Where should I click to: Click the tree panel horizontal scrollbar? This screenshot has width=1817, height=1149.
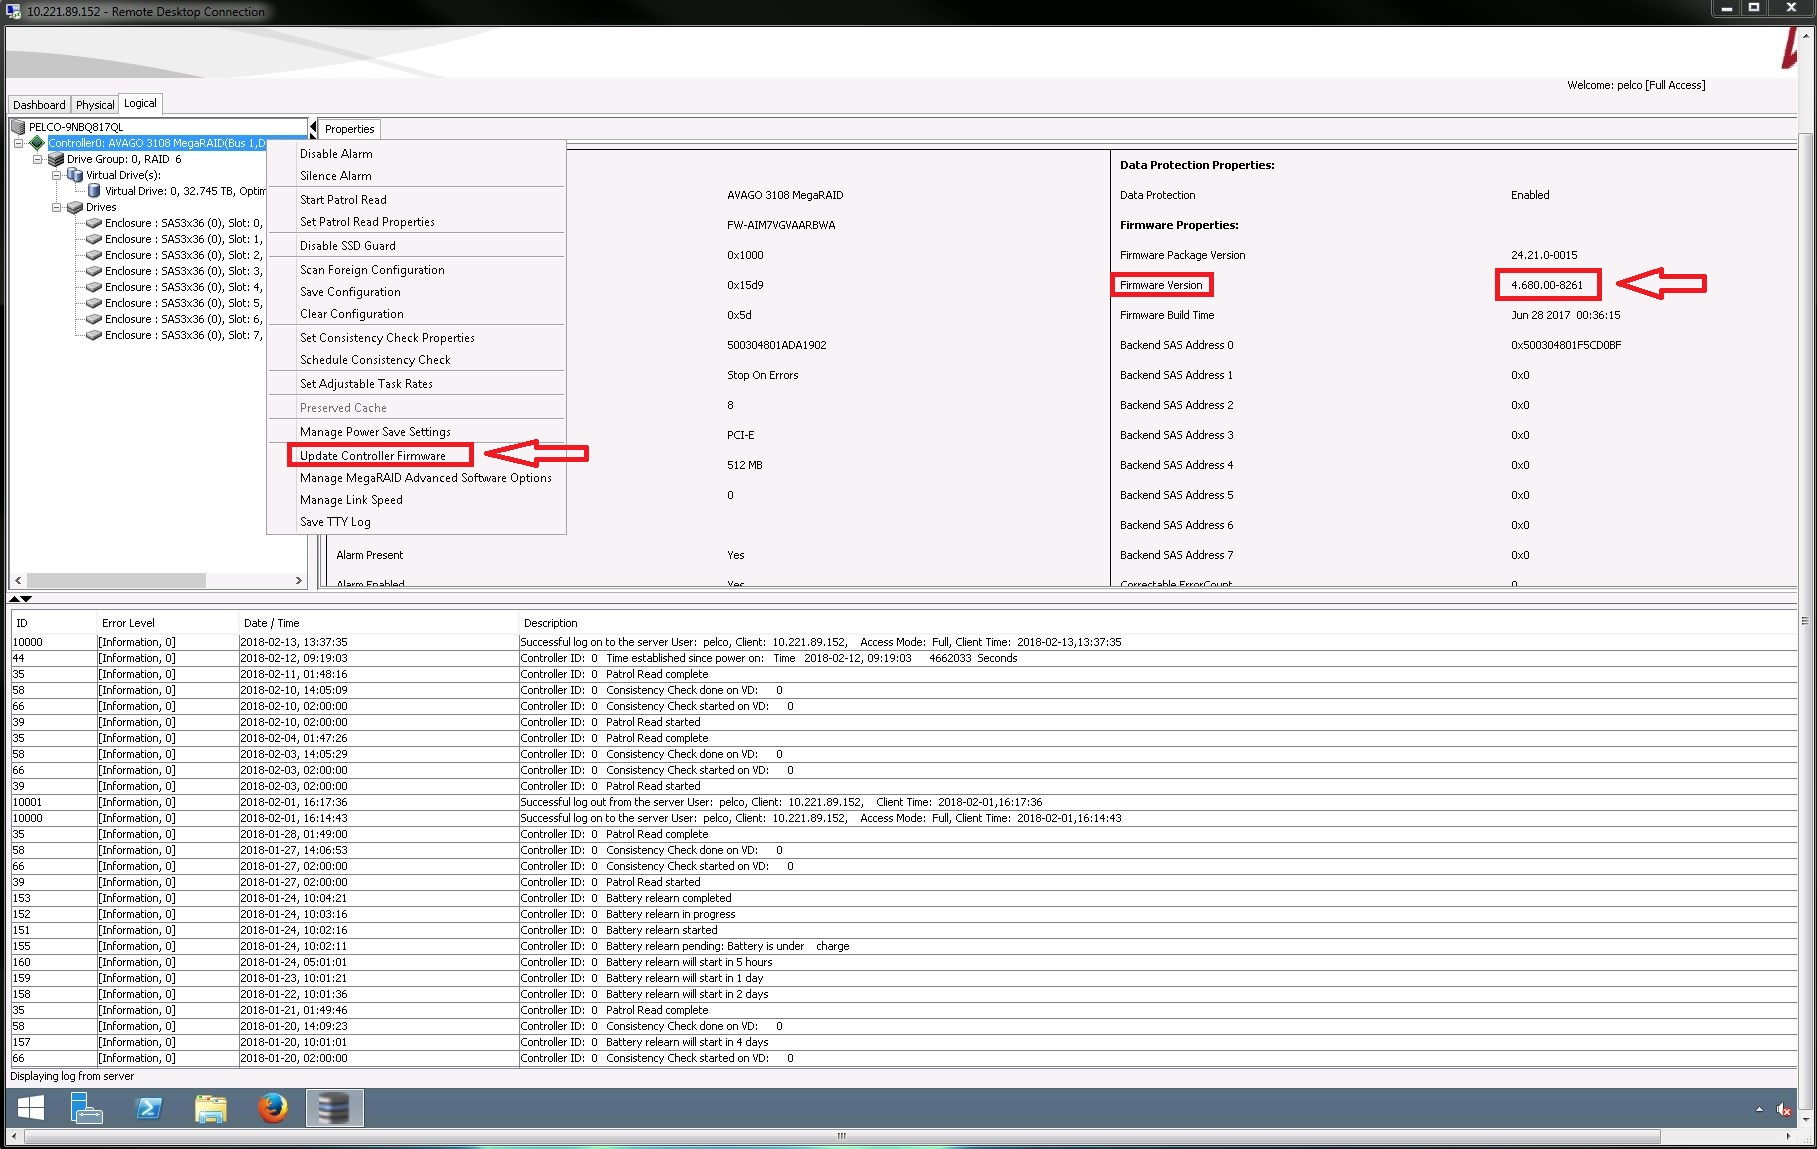click(x=116, y=580)
